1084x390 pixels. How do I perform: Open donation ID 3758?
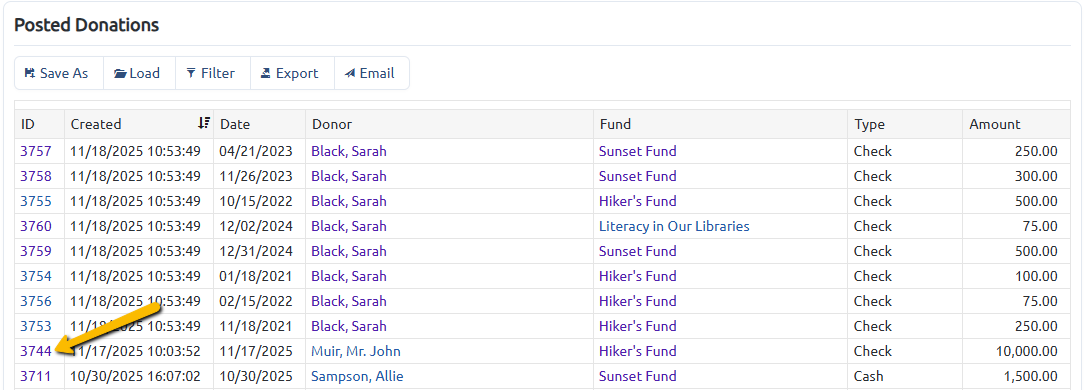pos(36,176)
